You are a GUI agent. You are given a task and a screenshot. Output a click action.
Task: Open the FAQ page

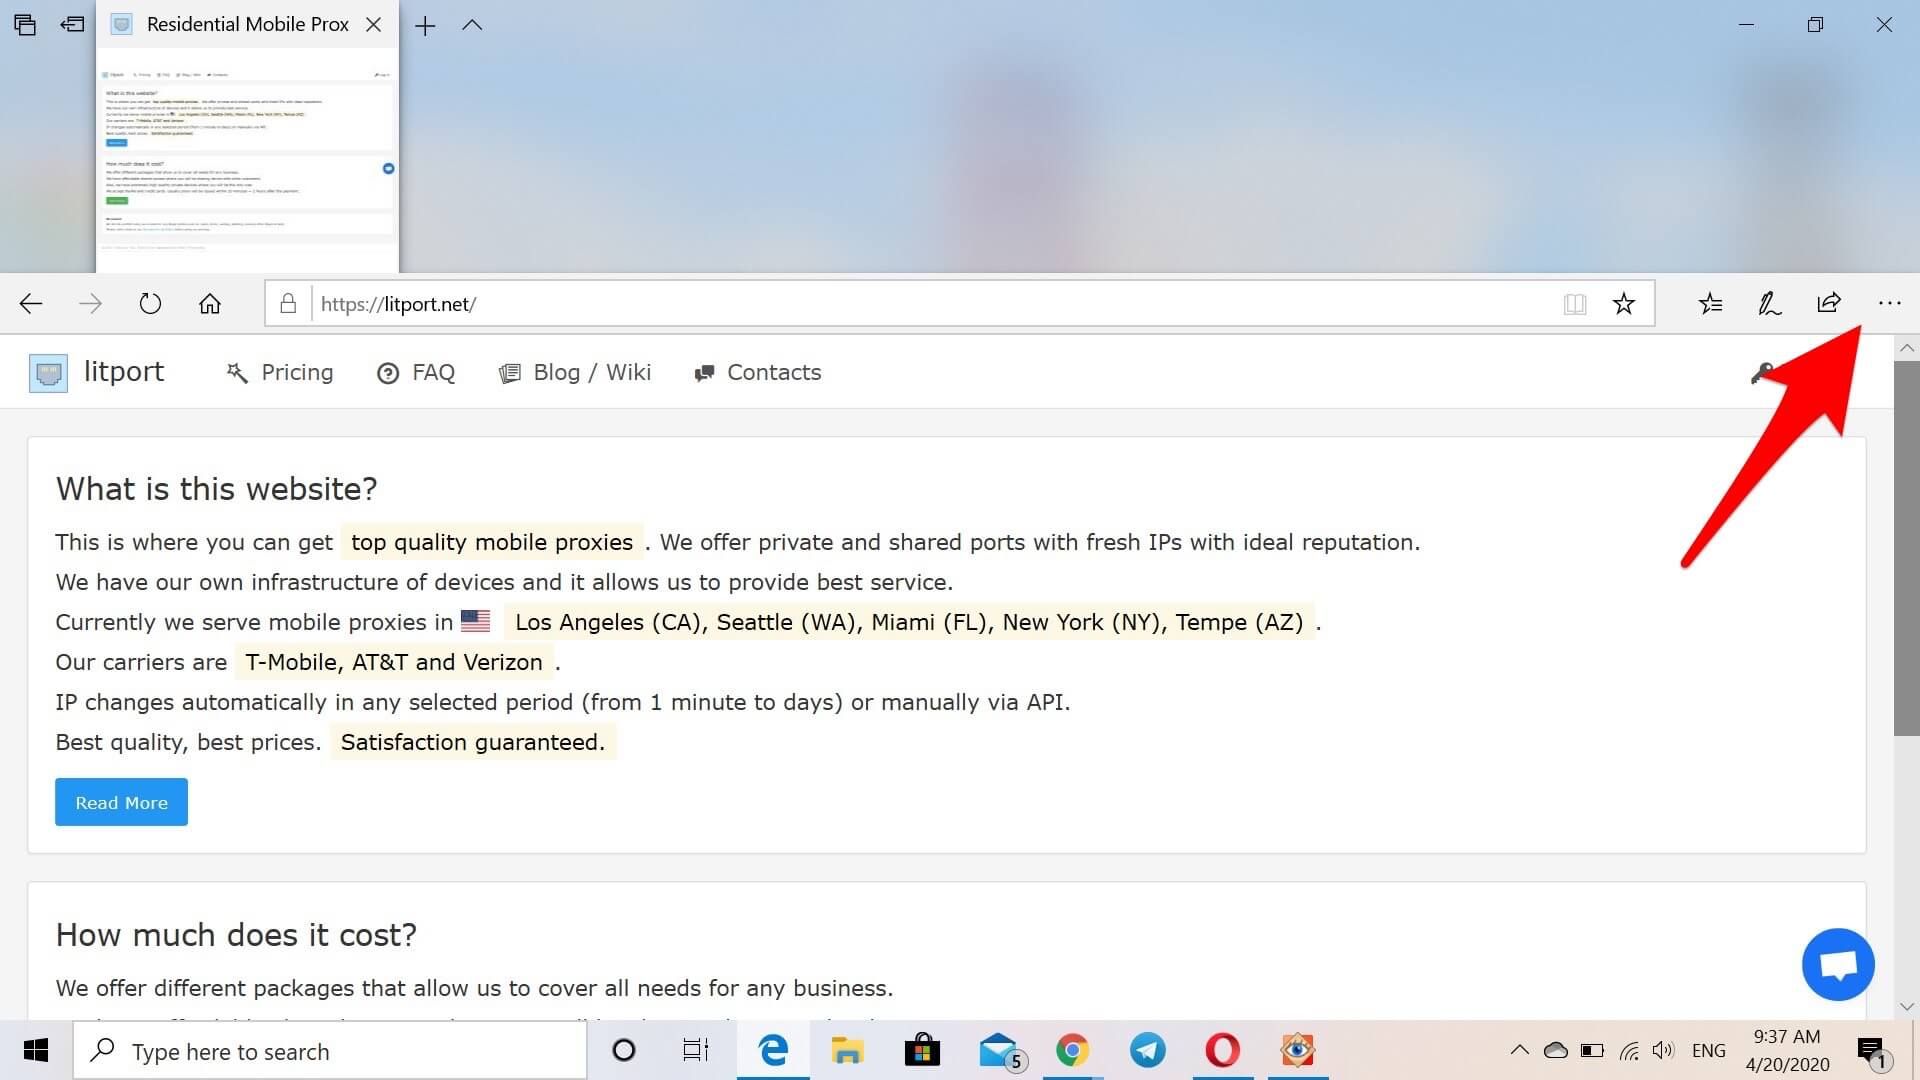point(416,372)
